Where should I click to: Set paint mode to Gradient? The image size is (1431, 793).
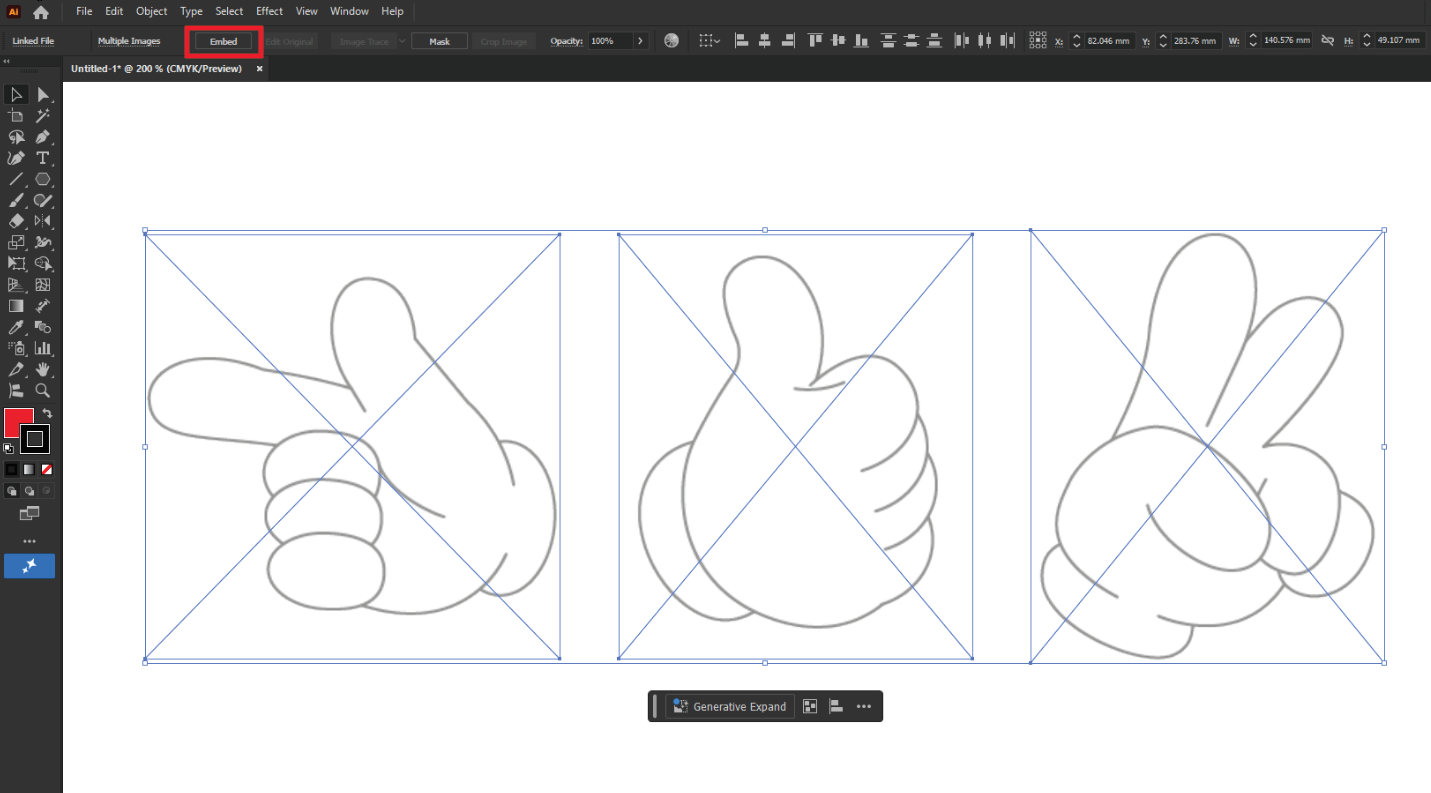pyautogui.click(x=29, y=469)
